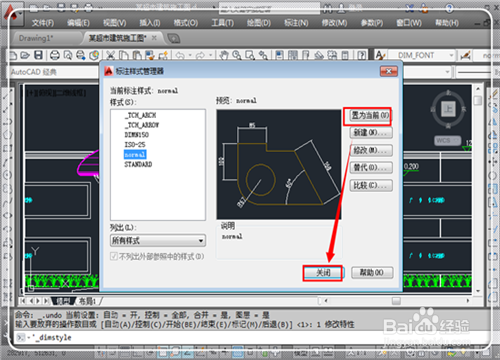Click the horizontal scrollbar thumb below drawing

(x=396, y=301)
